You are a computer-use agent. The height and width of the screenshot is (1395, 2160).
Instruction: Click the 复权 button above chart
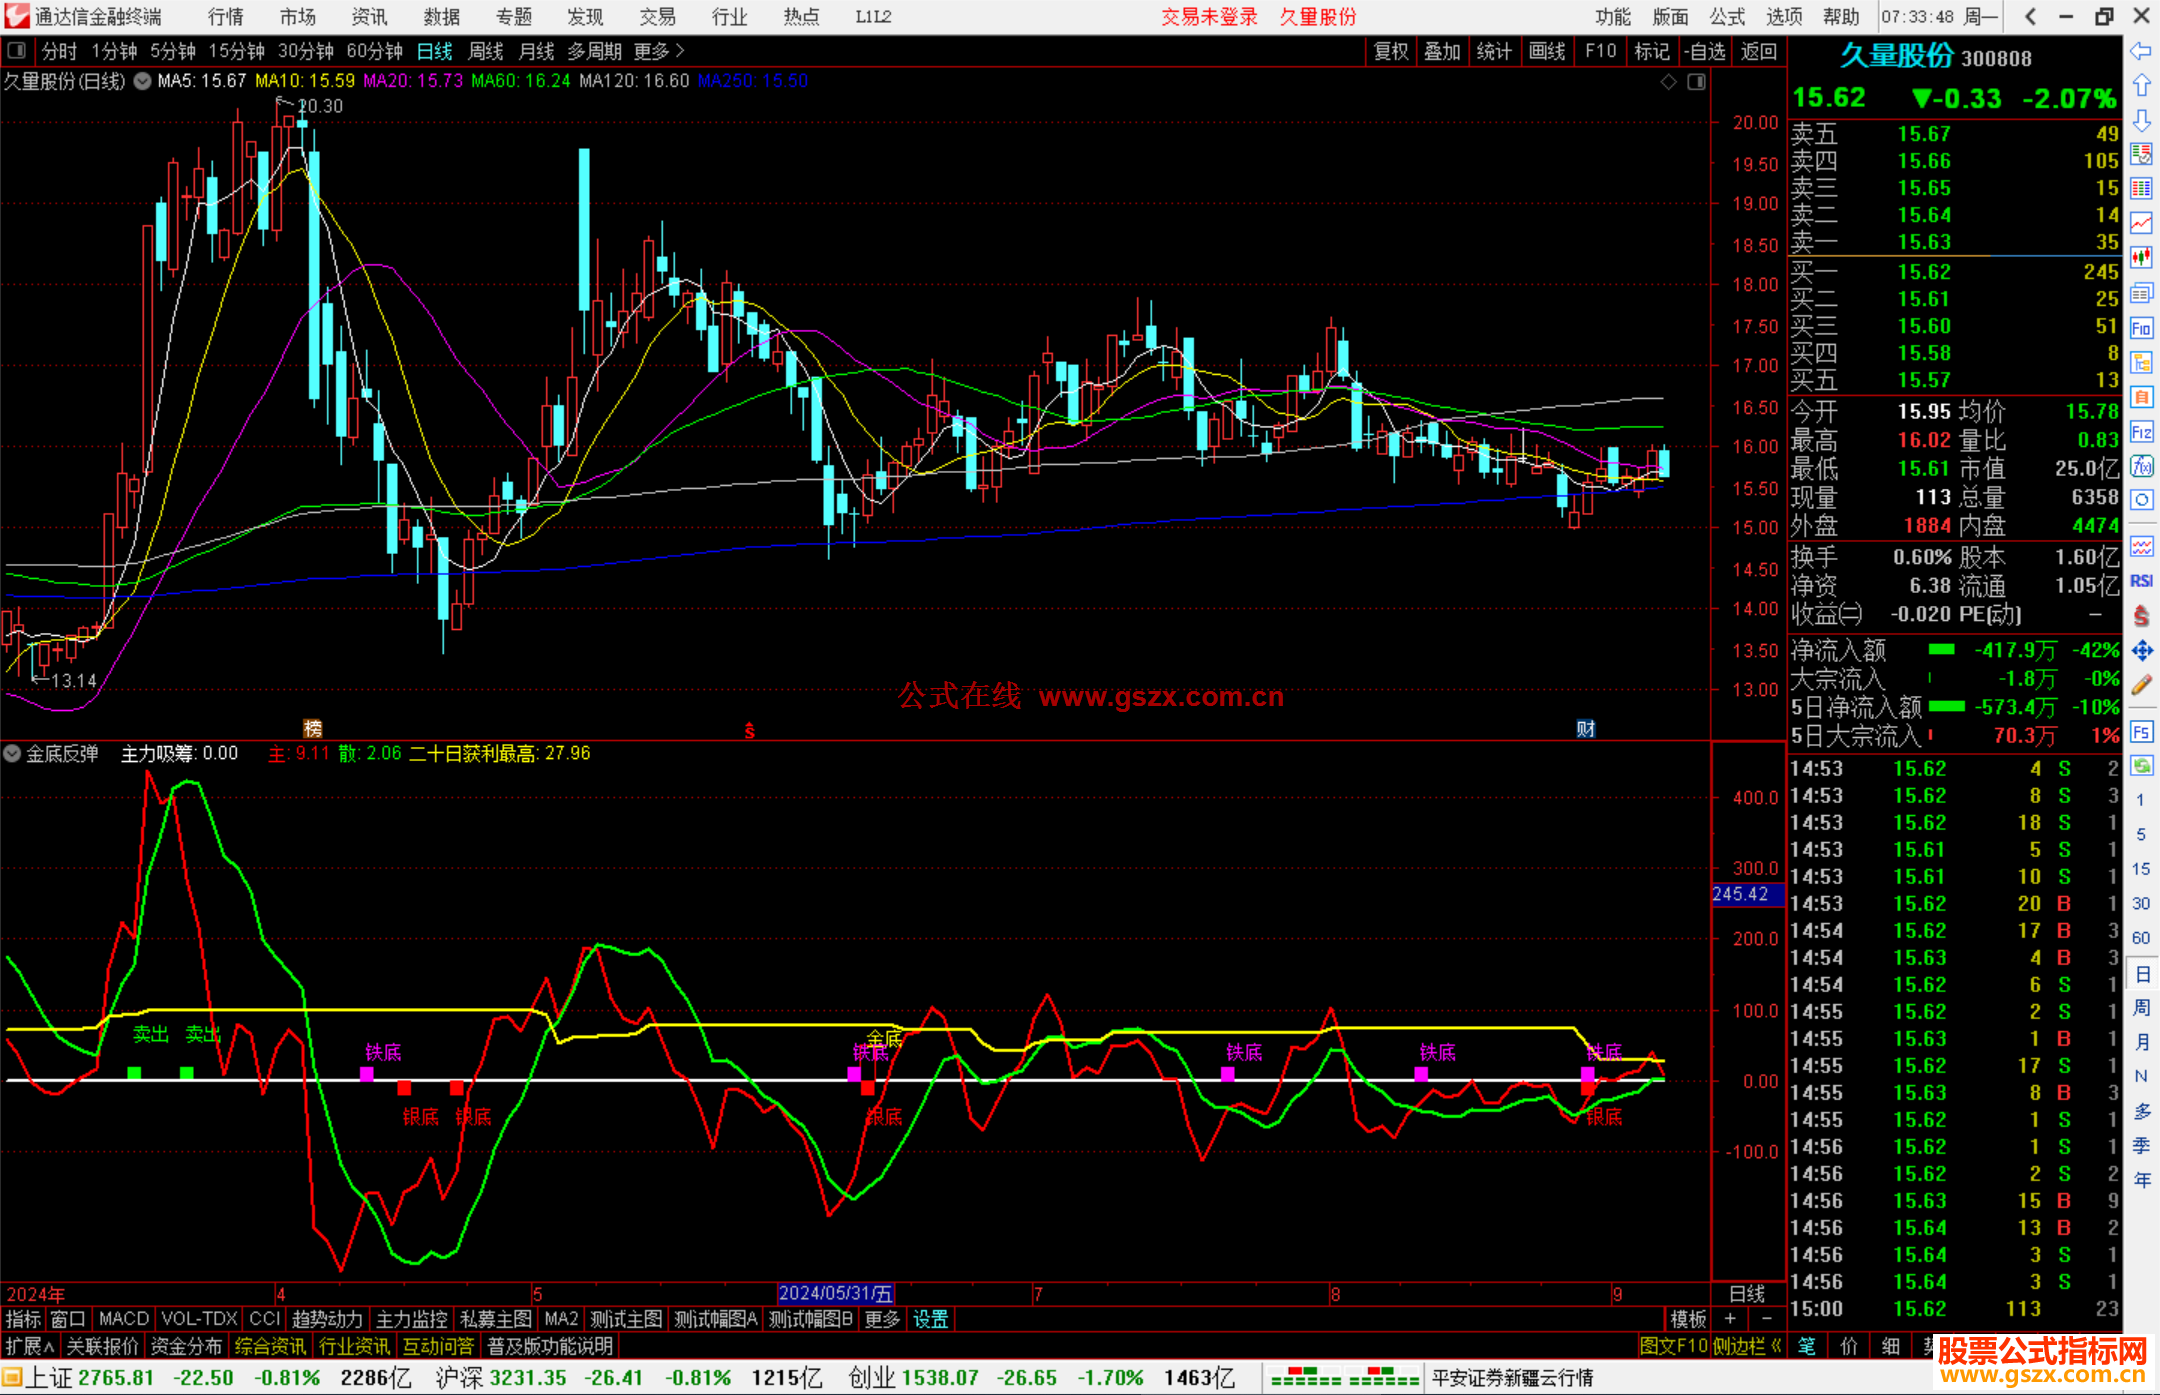coord(1391,51)
